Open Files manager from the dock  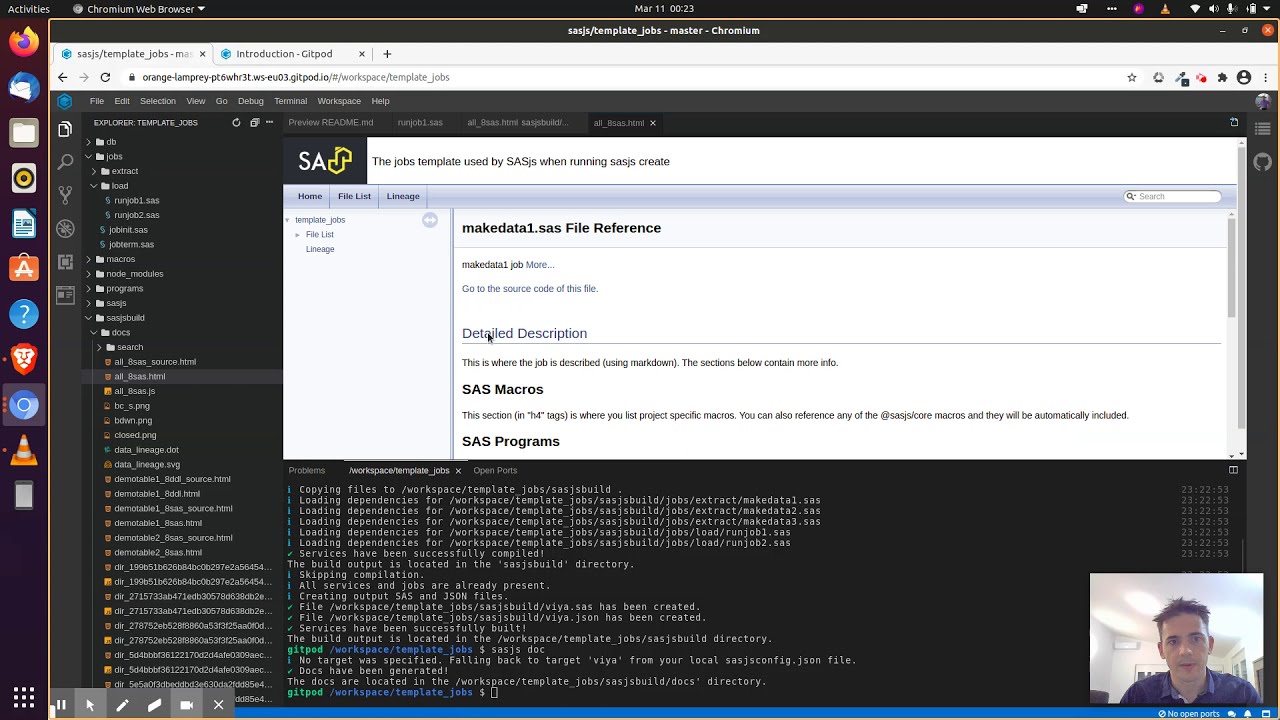24,132
